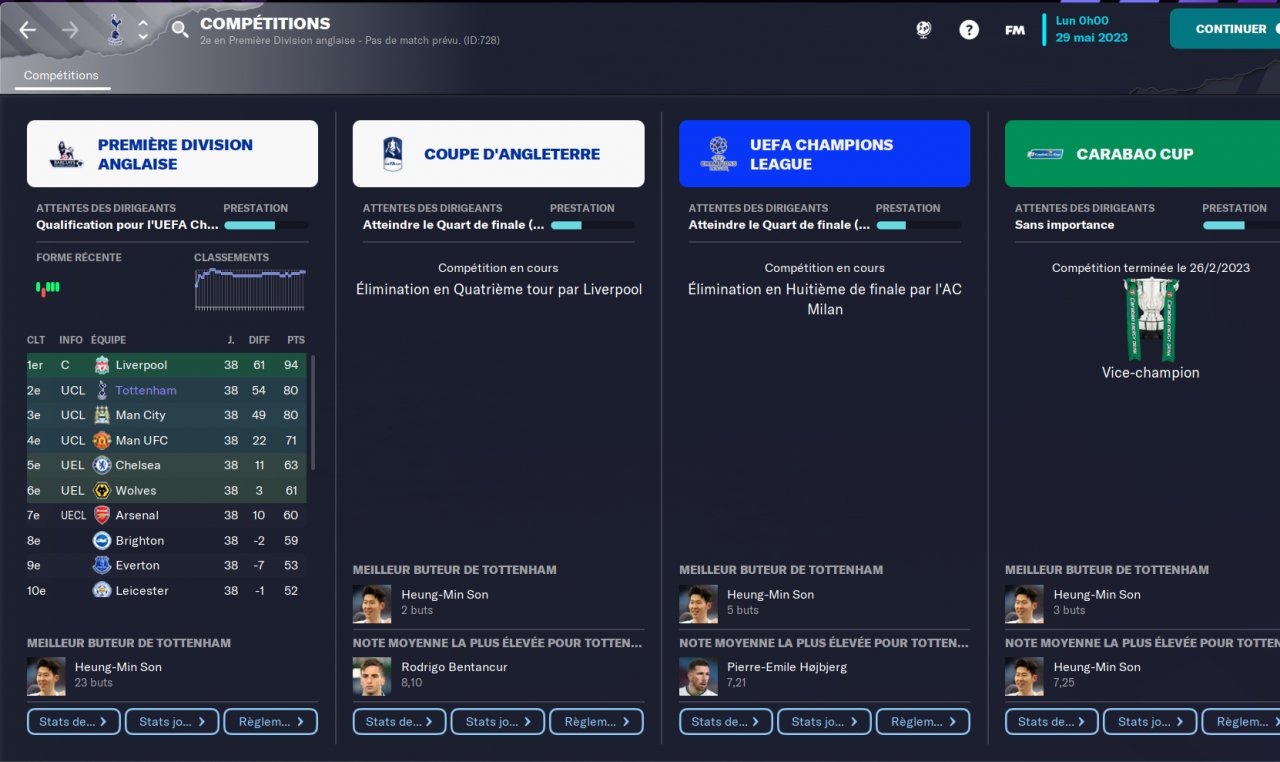Open the world football icon in the top bar
The height and width of the screenshot is (762, 1280).
pyautogui.click(x=924, y=30)
